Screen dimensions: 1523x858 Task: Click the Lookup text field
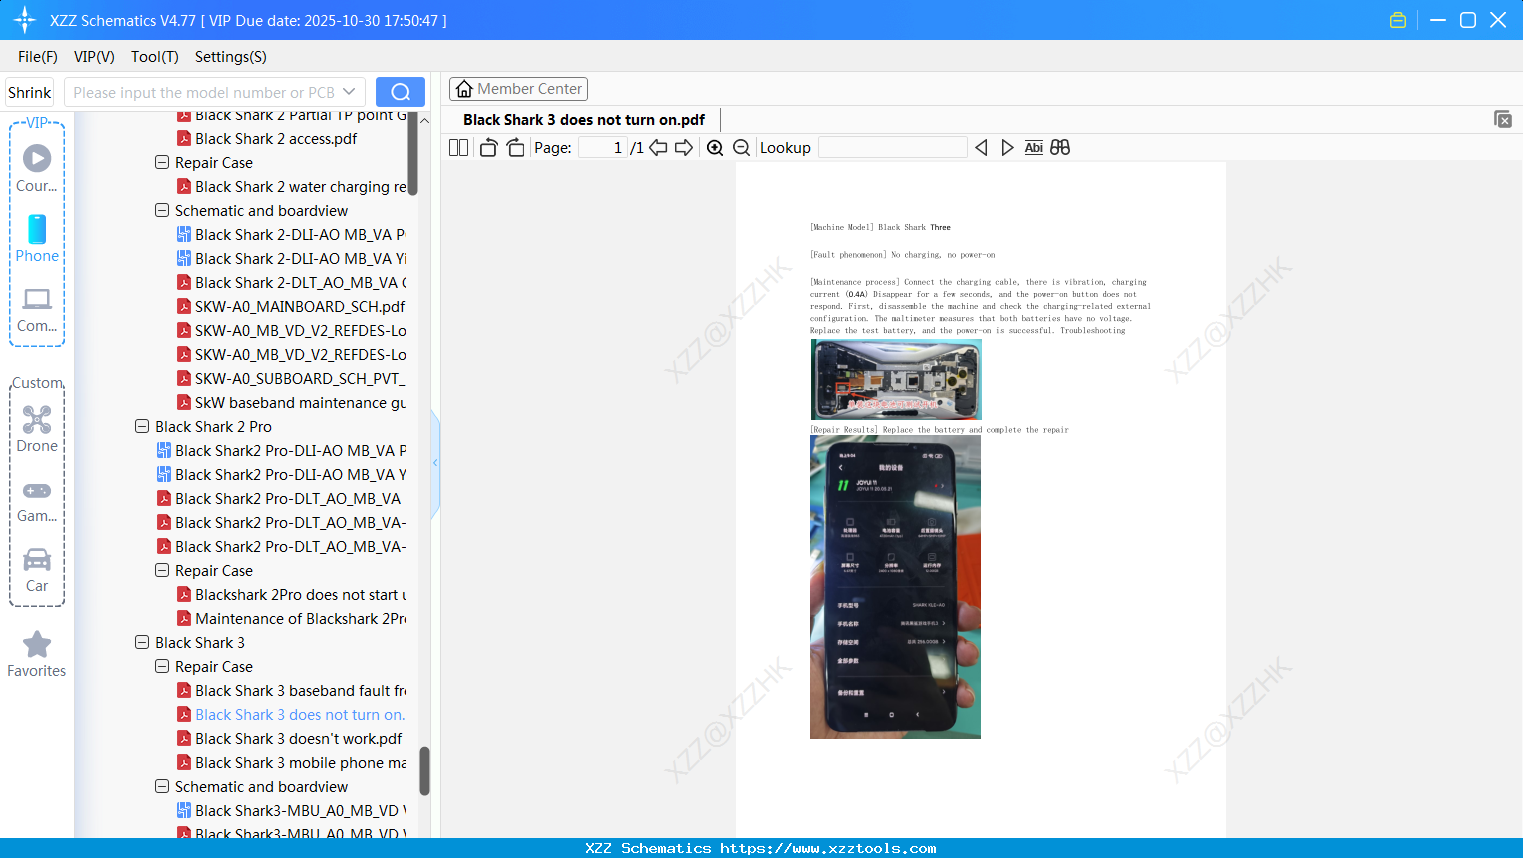[x=893, y=148]
